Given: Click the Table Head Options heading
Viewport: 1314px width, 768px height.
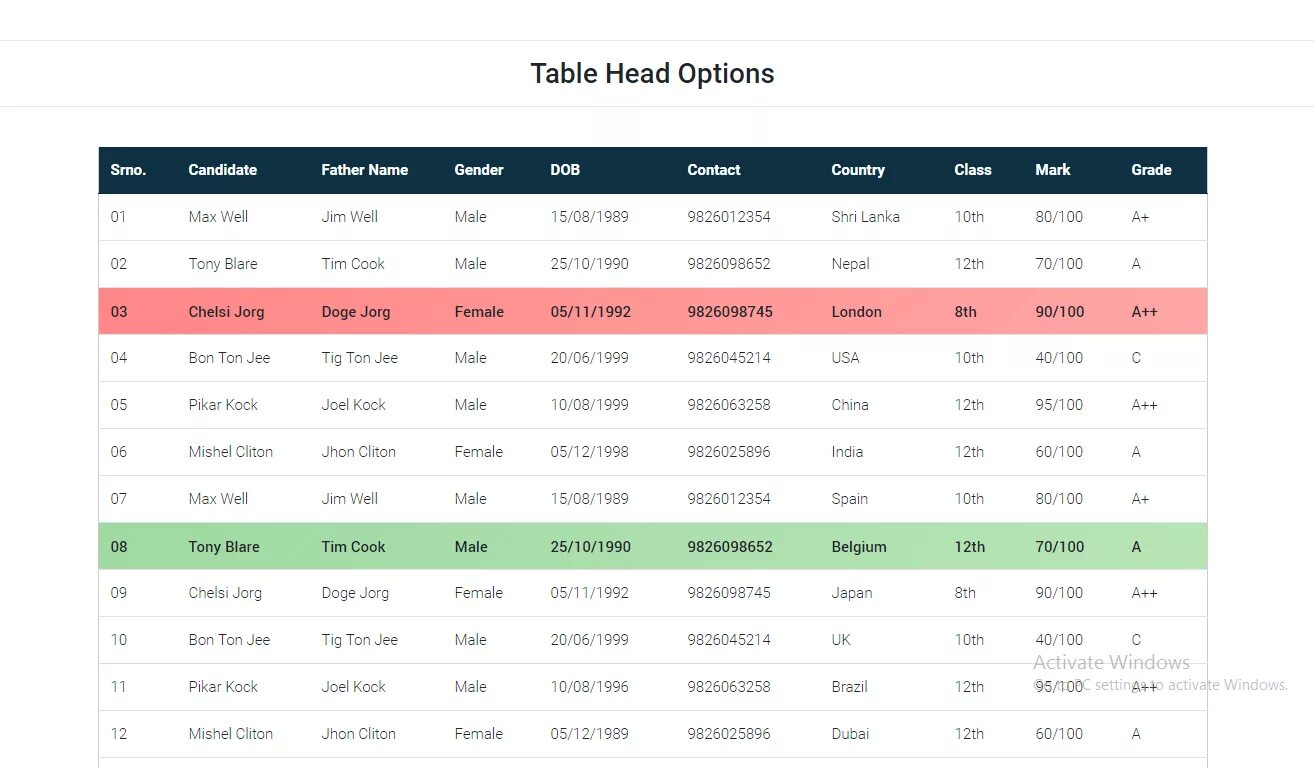Looking at the screenshot, I should coord(652,74).
